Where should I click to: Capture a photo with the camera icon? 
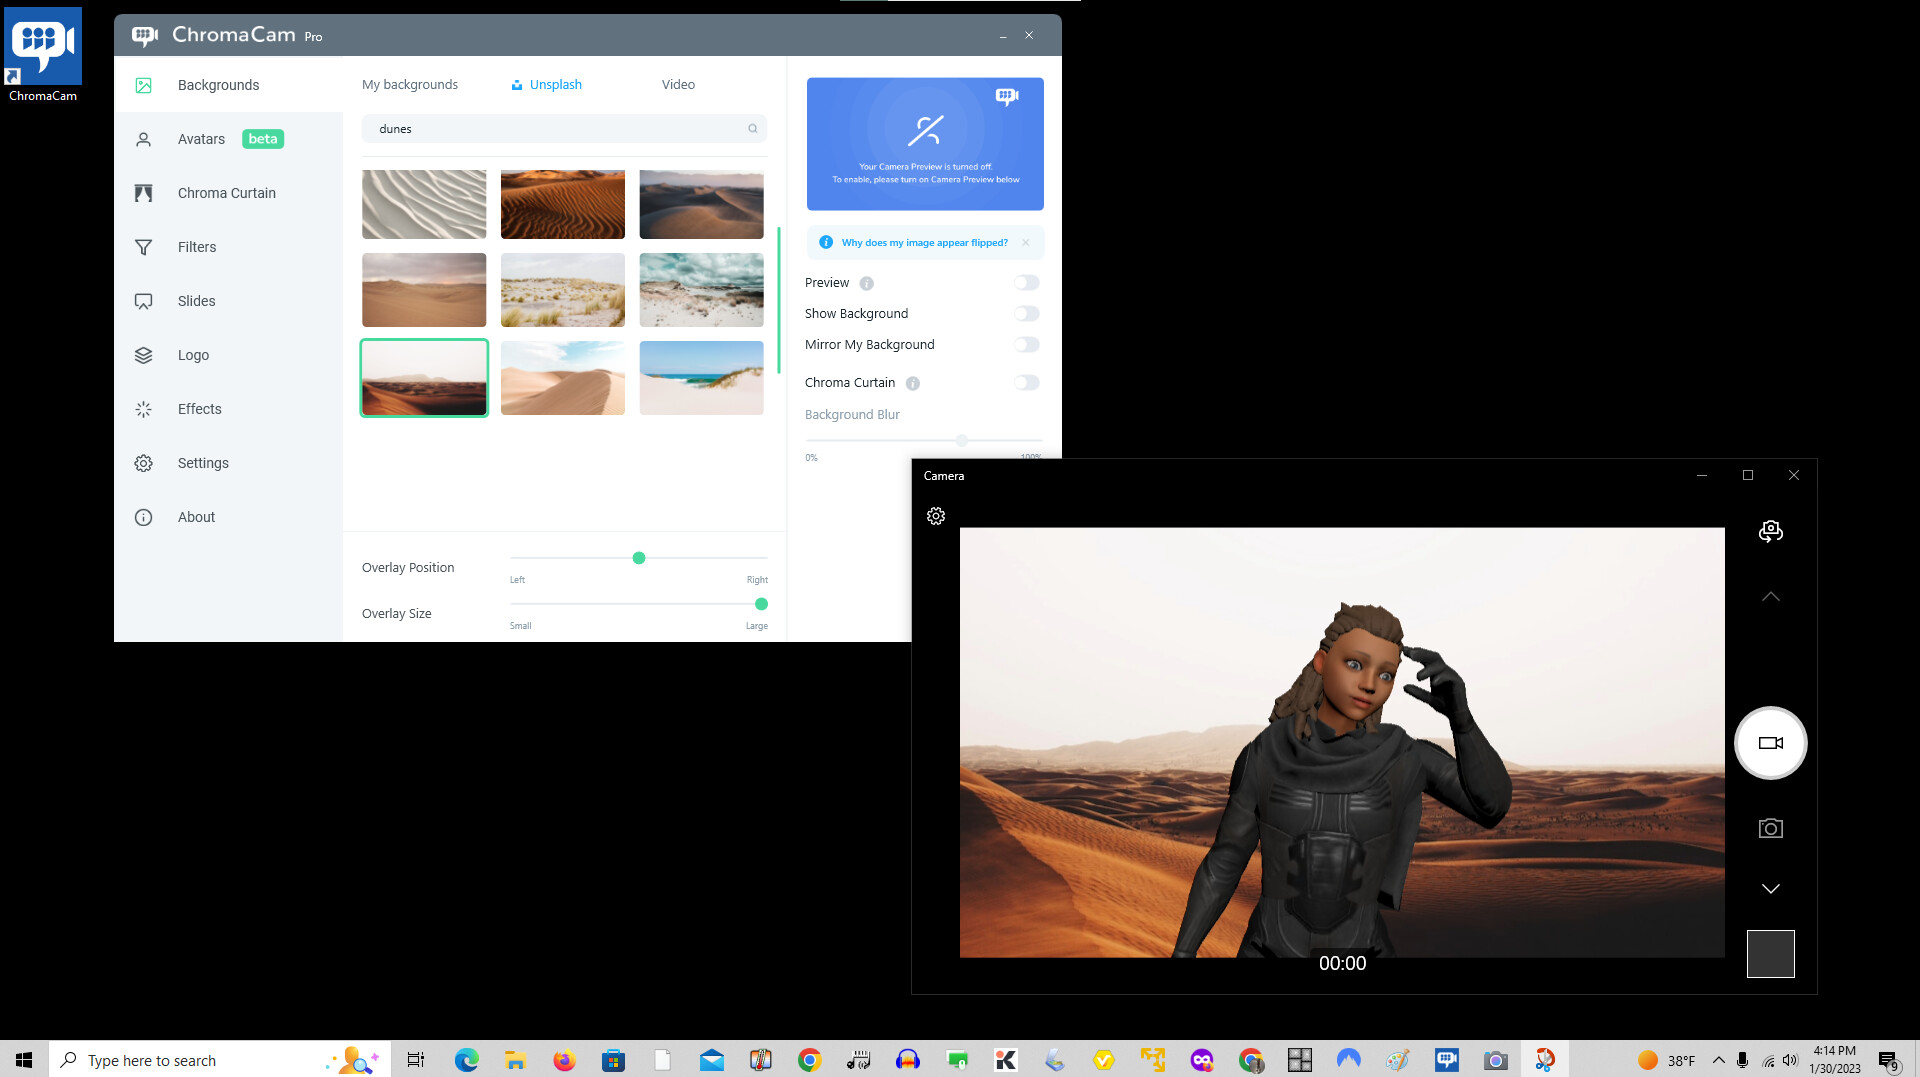(1770, 827)
